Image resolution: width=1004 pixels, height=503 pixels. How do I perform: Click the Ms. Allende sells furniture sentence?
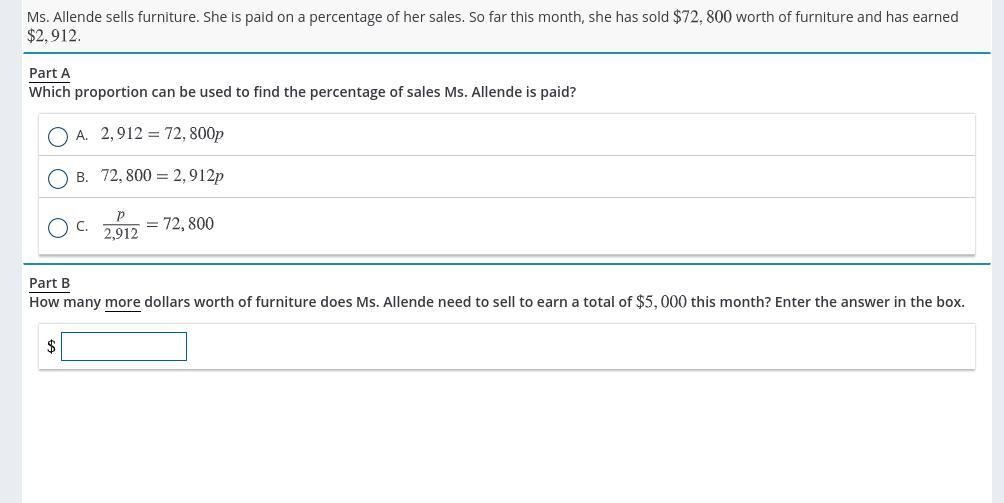(x=113, y=17)
